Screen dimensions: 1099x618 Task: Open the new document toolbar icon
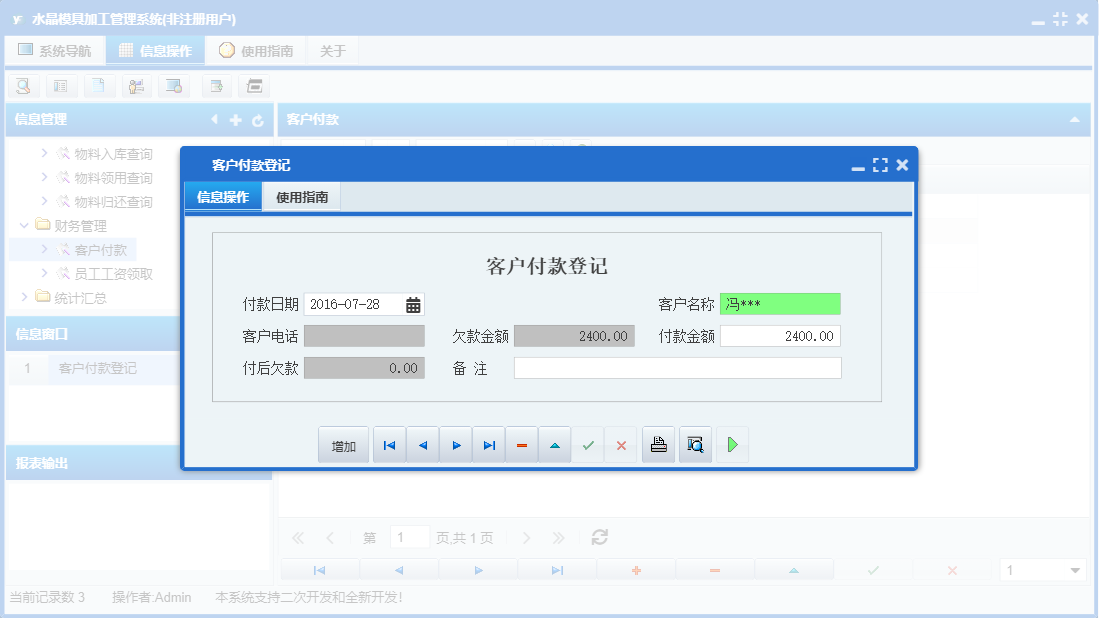[99, 86]
